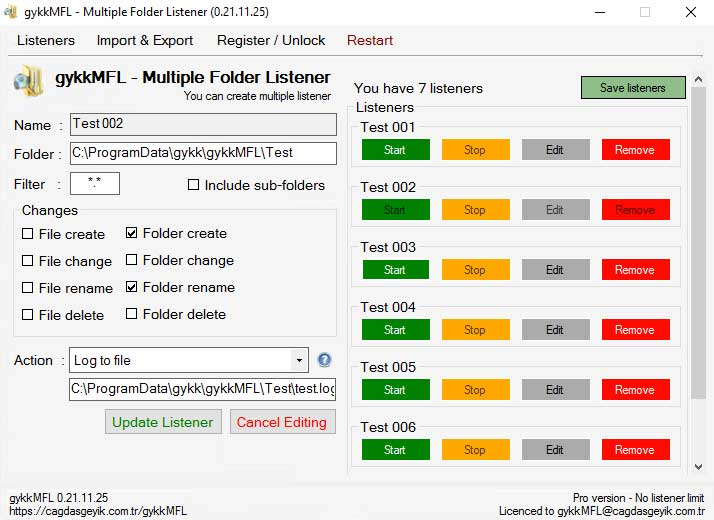Remove the Test 005 listener
Screen dimensions: 714x520
pyautogui.click(x=635, y=390)
